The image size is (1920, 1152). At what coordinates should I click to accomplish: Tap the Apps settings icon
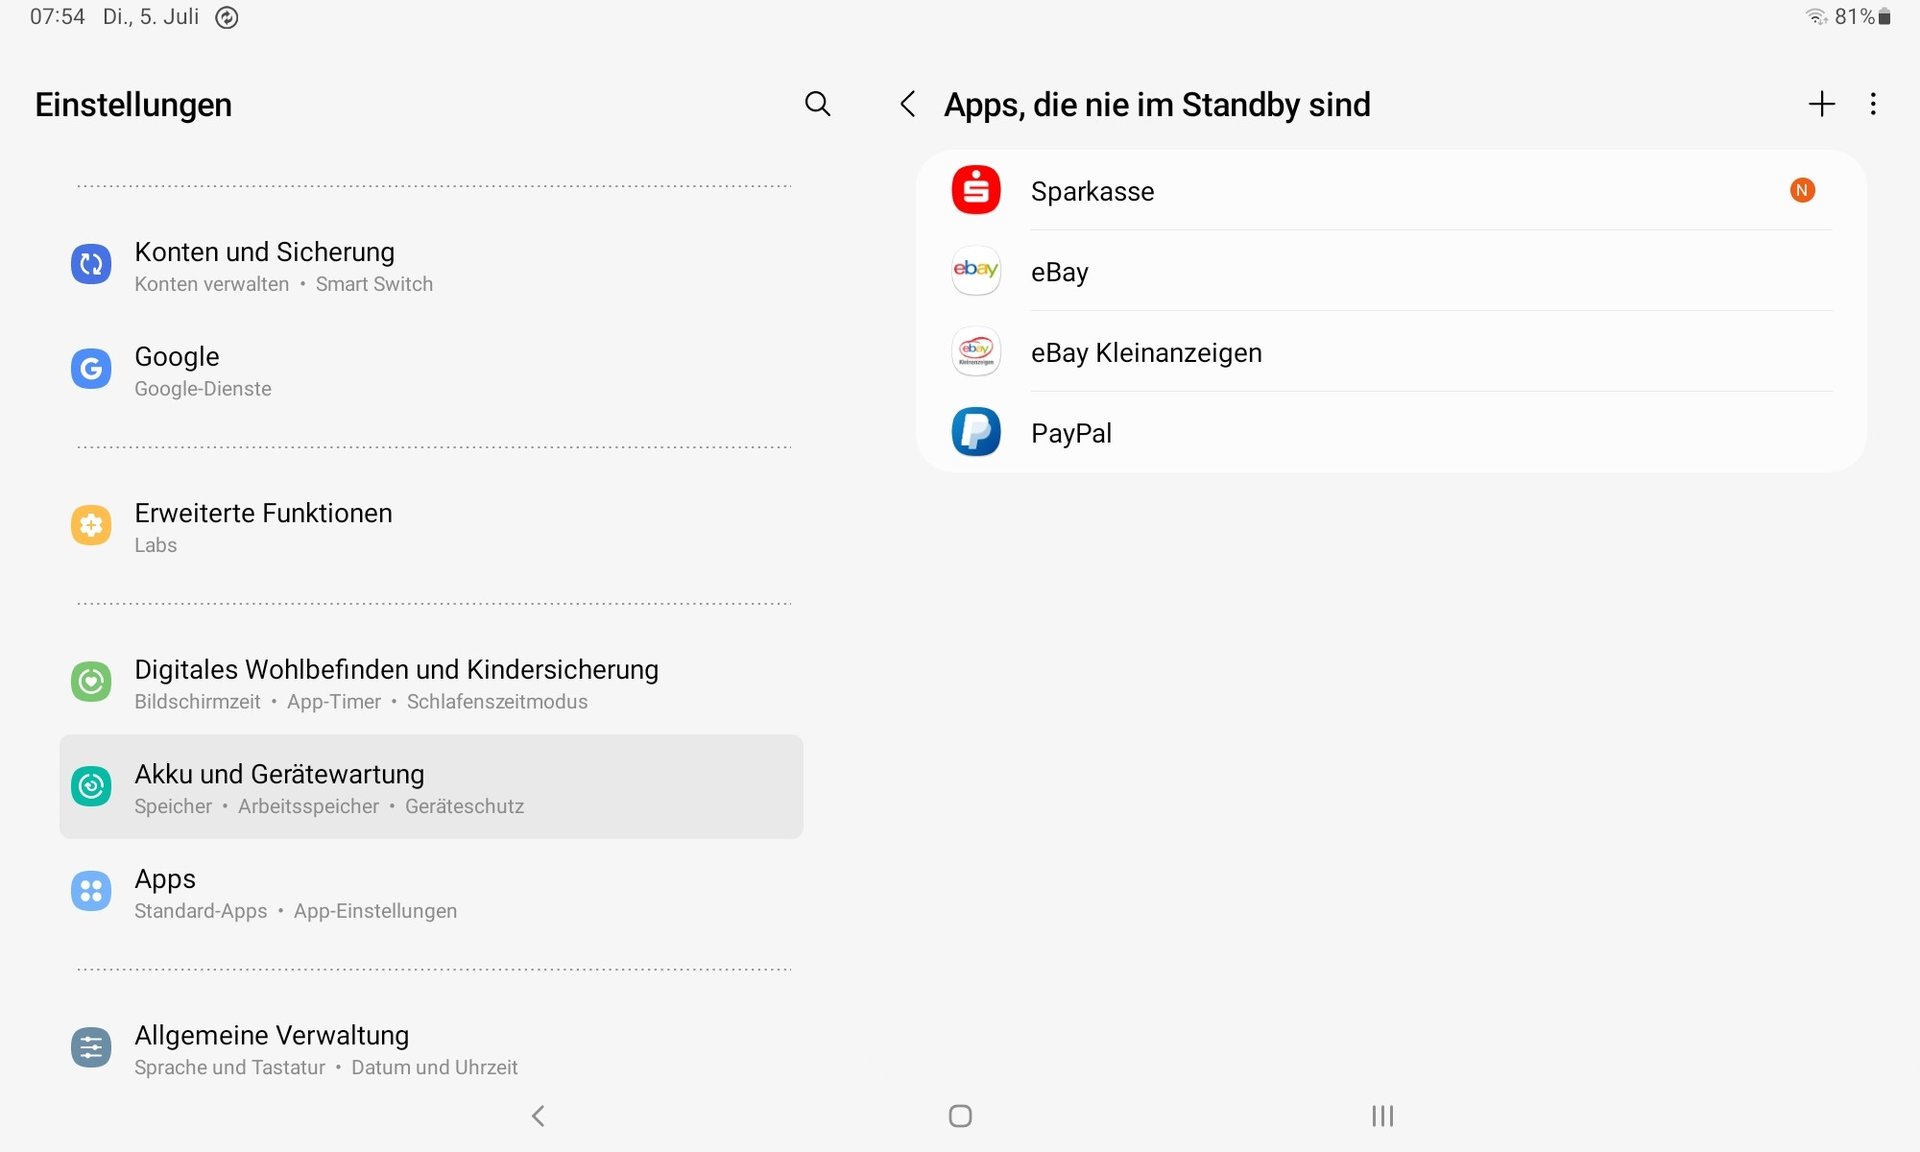point(91,891)
